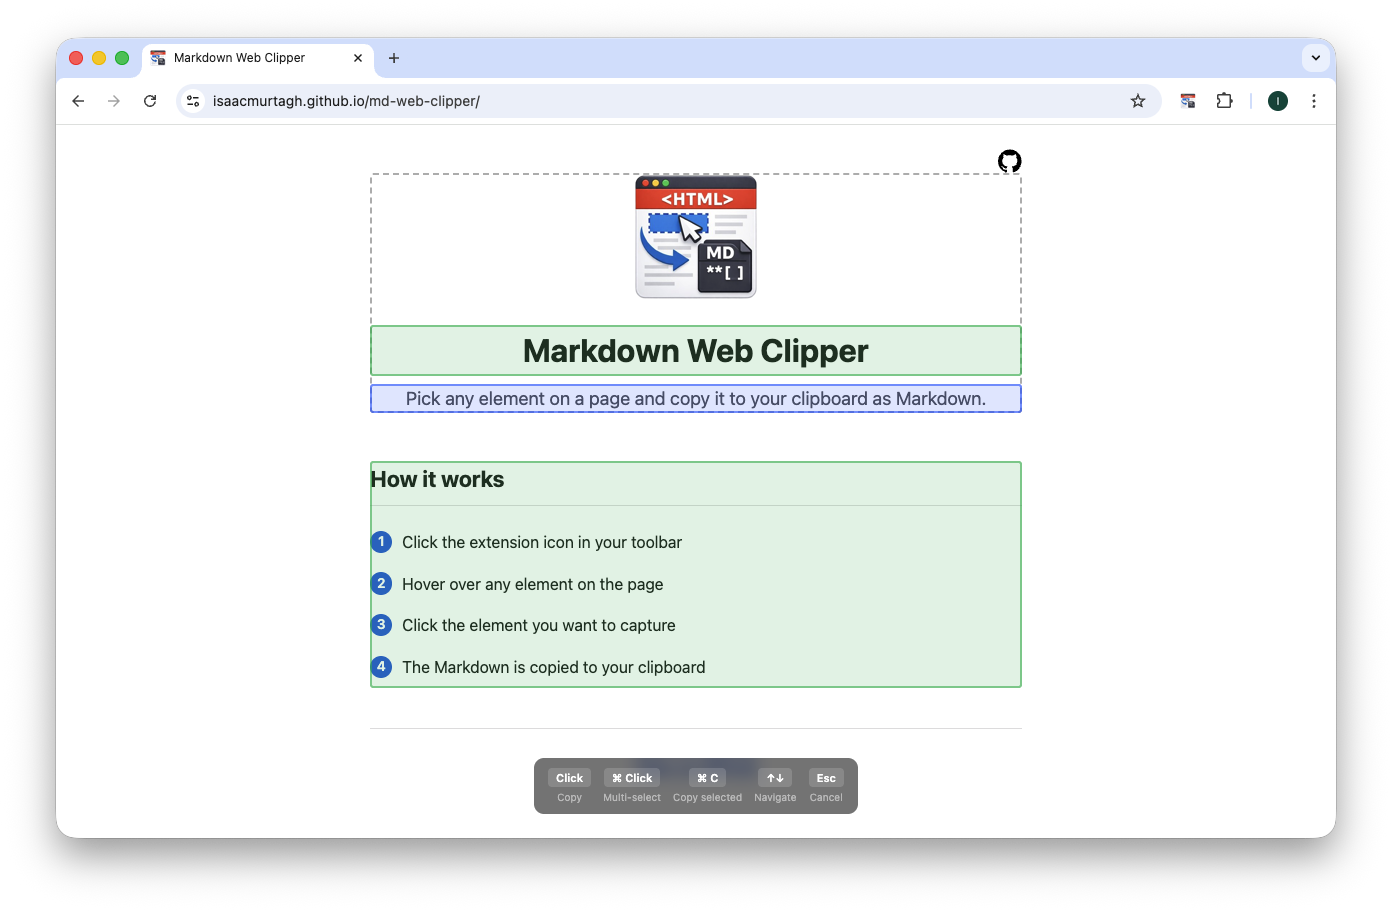Screen dimensions: 1392x912
Task: Toggle the bookmark star for this page
Action: (1138, 100)
